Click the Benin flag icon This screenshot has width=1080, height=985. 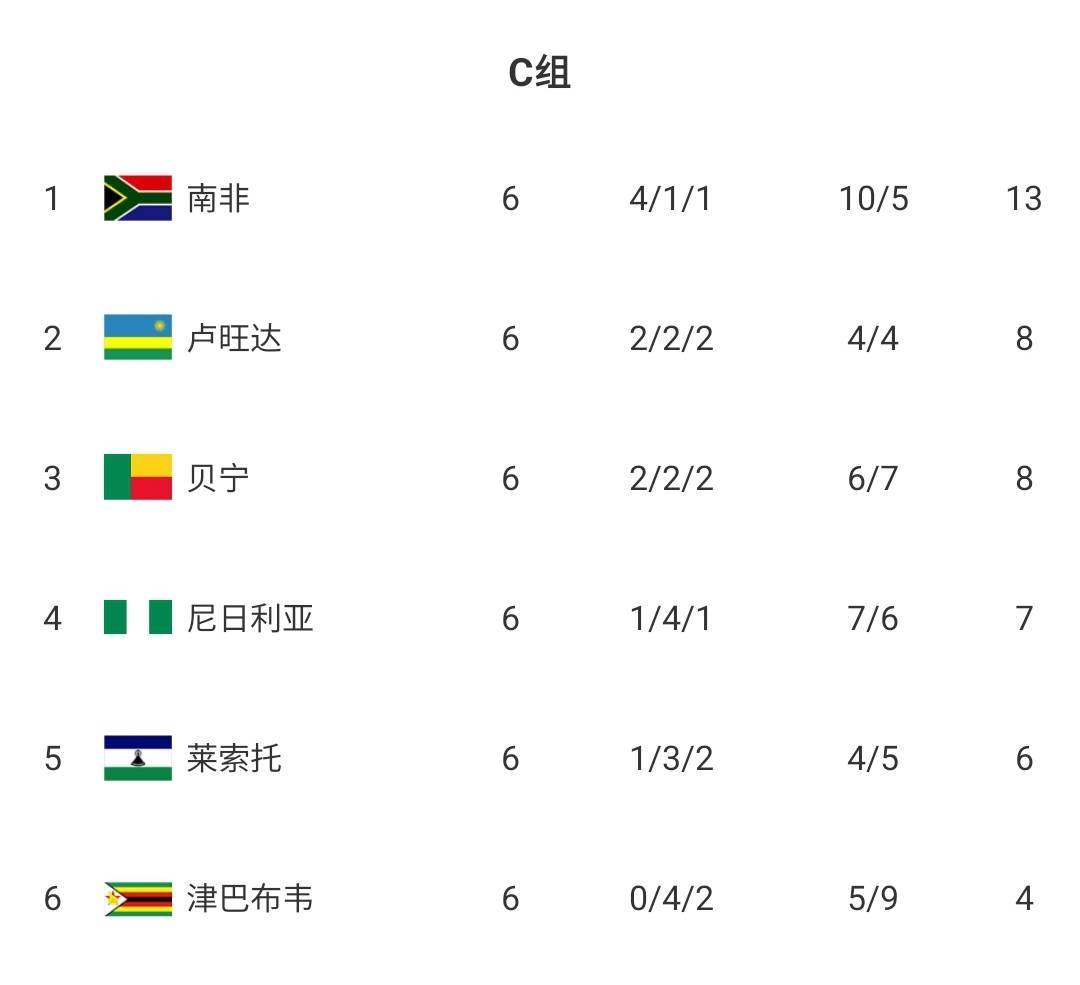point(138,478)
